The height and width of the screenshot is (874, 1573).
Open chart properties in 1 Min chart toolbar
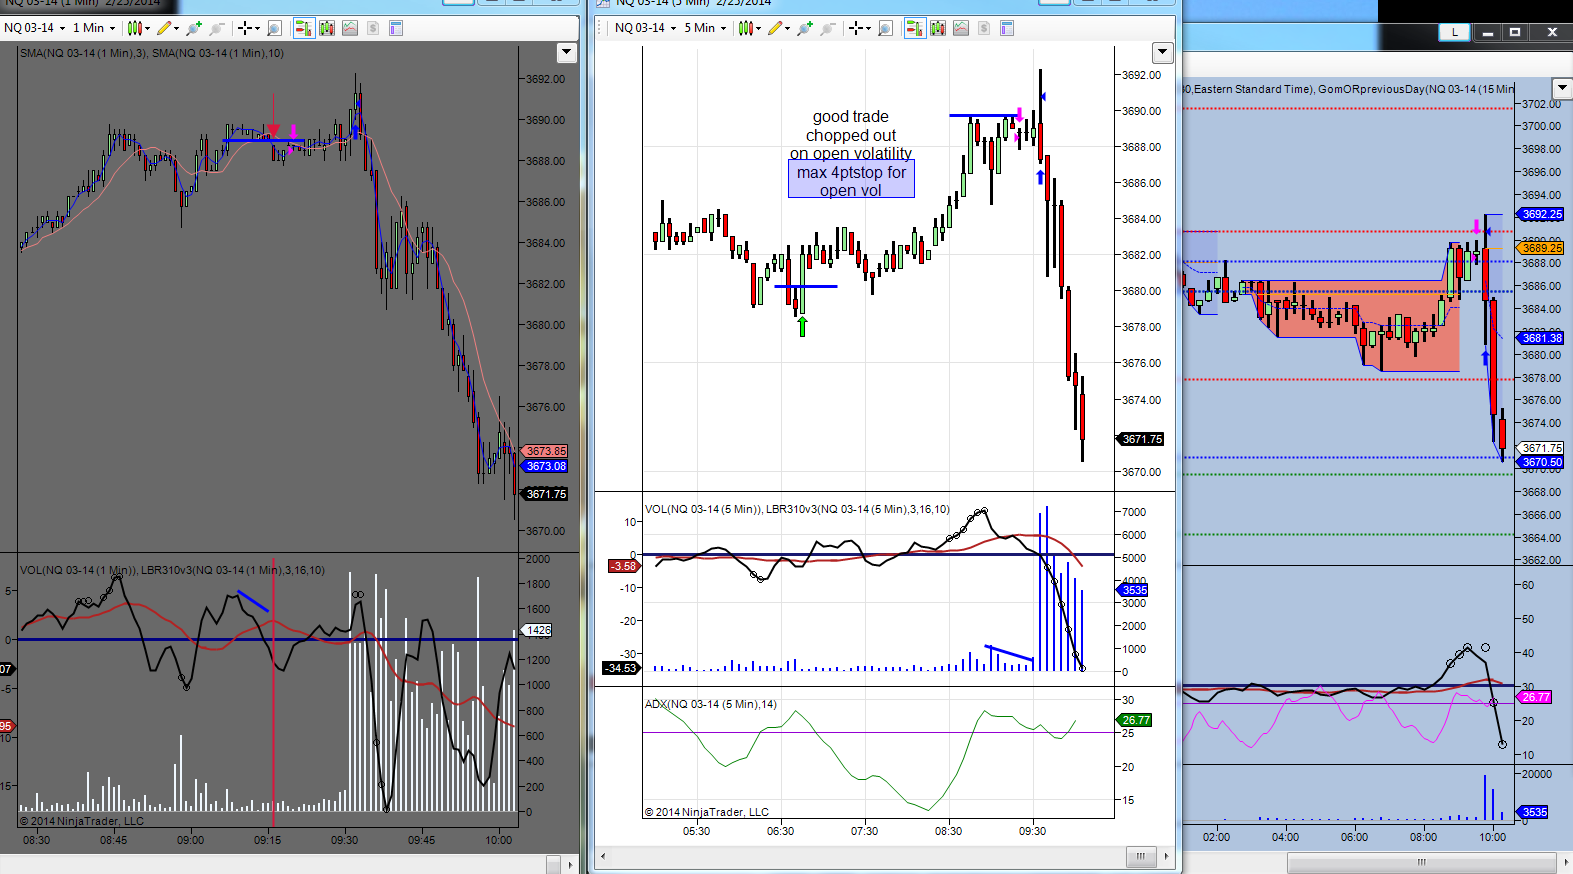point(396,28)
